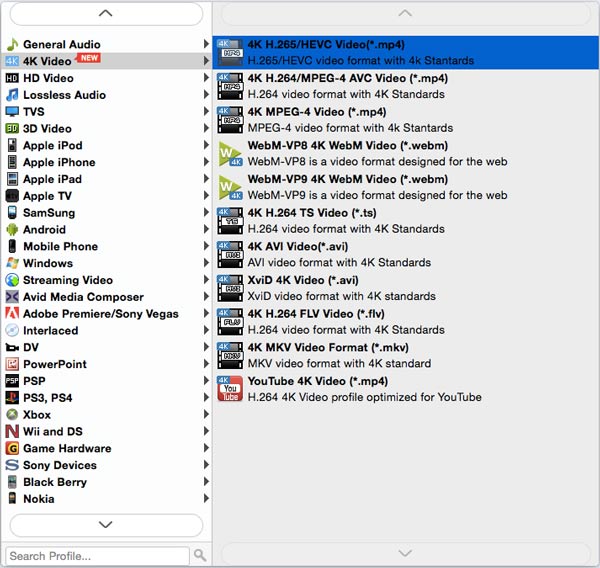This screenshot has height=568, width=600.
Task: Open the Nokia category
Action: click(106, 499)
